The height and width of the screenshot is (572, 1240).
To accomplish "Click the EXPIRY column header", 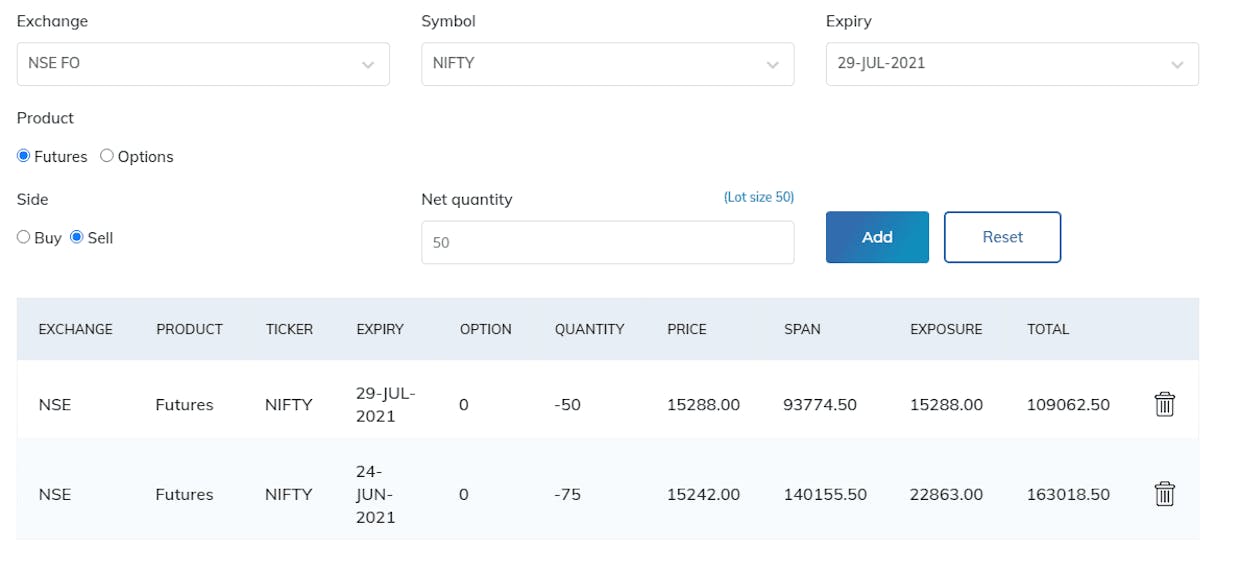I will [x=380, y=329].
